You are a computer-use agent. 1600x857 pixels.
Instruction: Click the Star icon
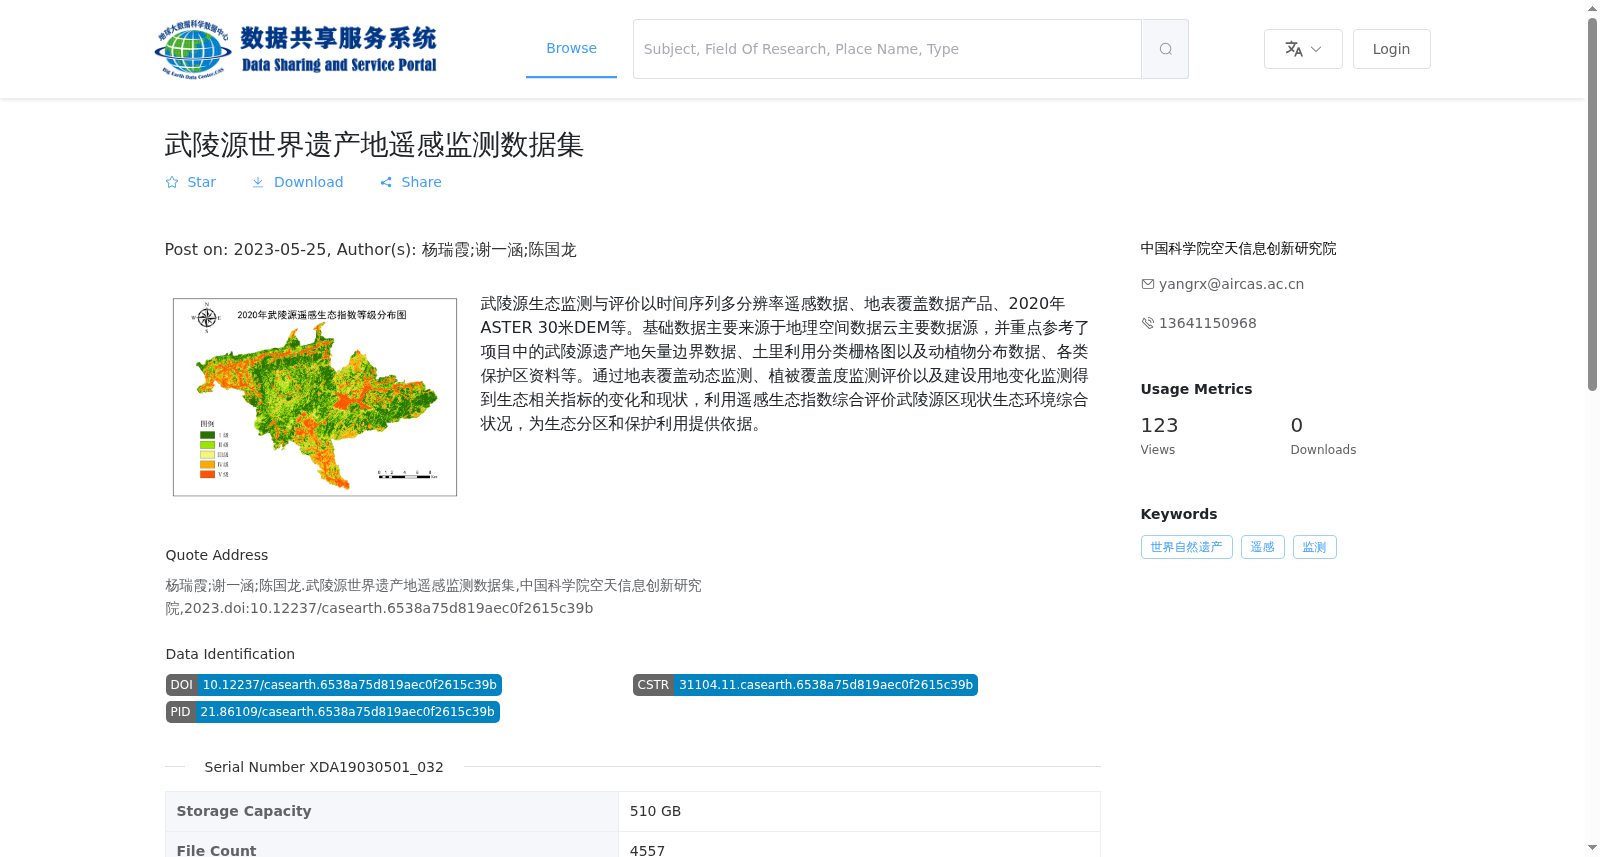click(x=172, y=182)
